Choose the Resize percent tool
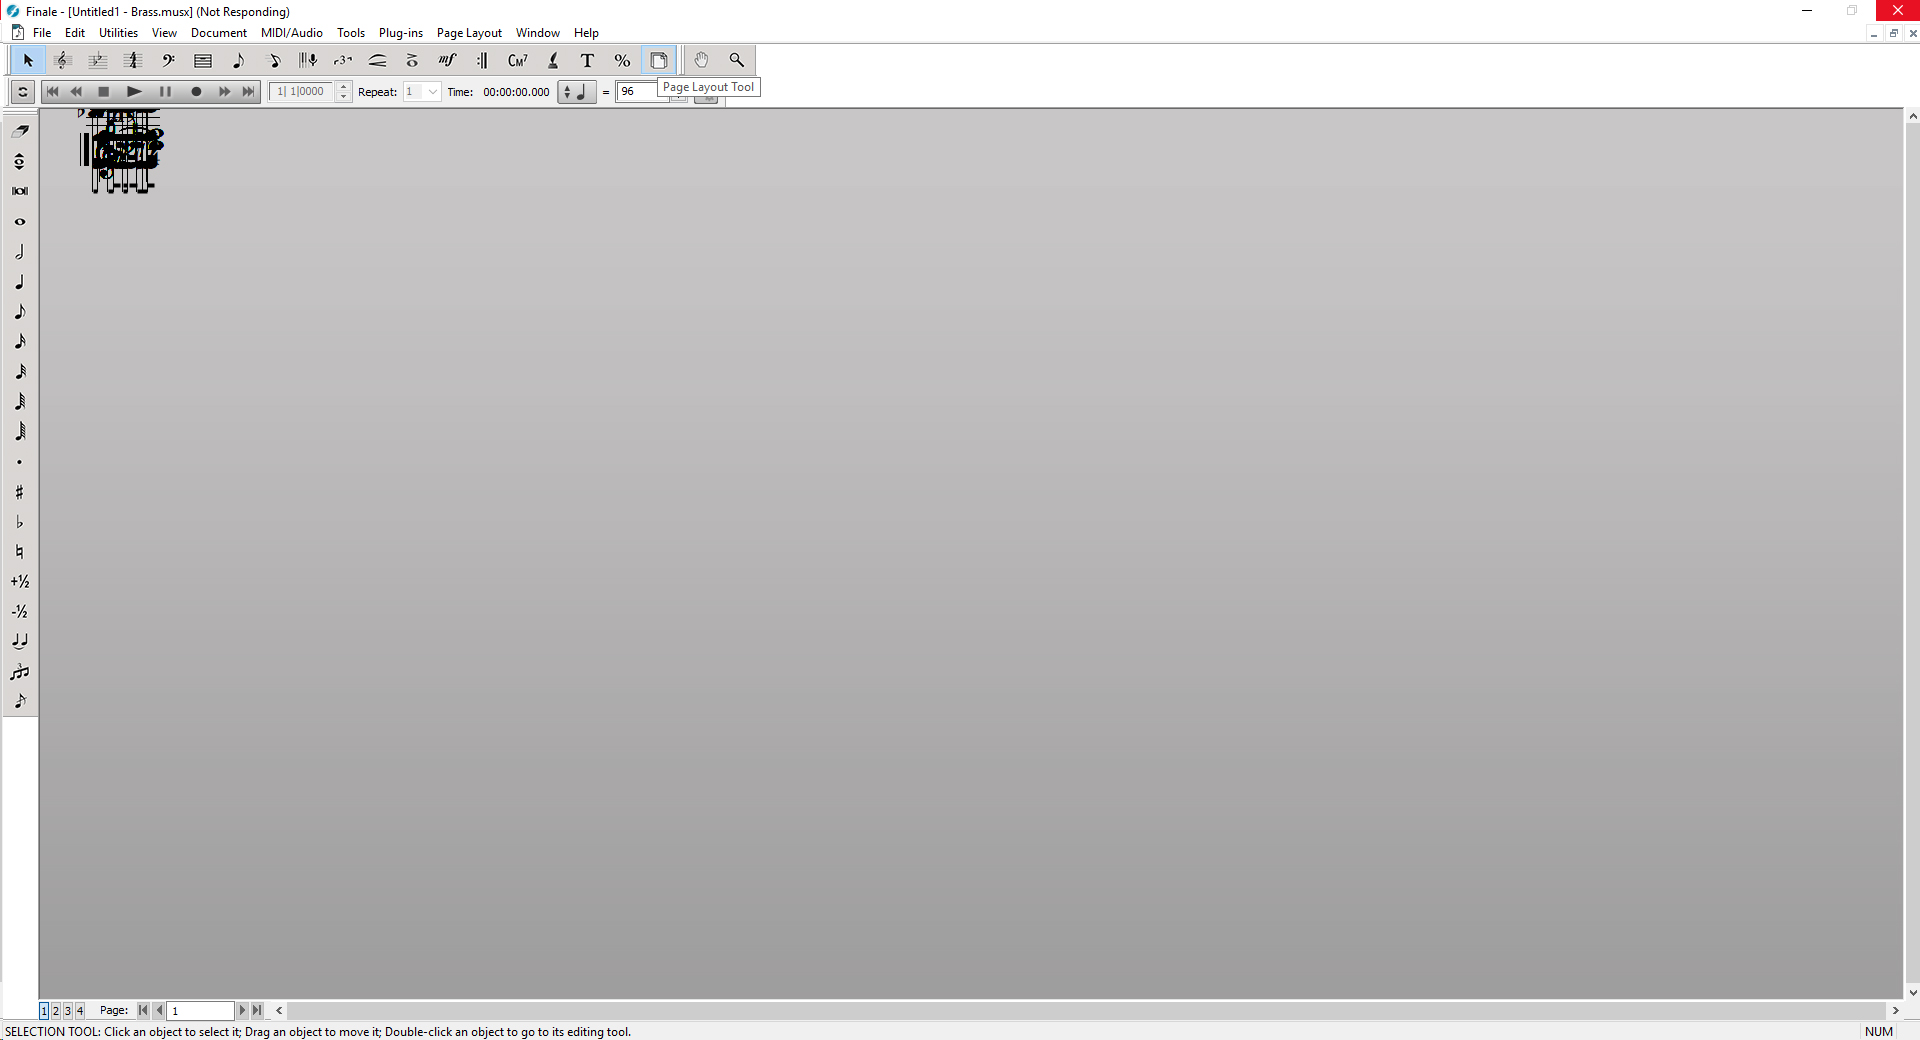Image resolution: width=1920 pixels, height=1040 pixels. 622,61
